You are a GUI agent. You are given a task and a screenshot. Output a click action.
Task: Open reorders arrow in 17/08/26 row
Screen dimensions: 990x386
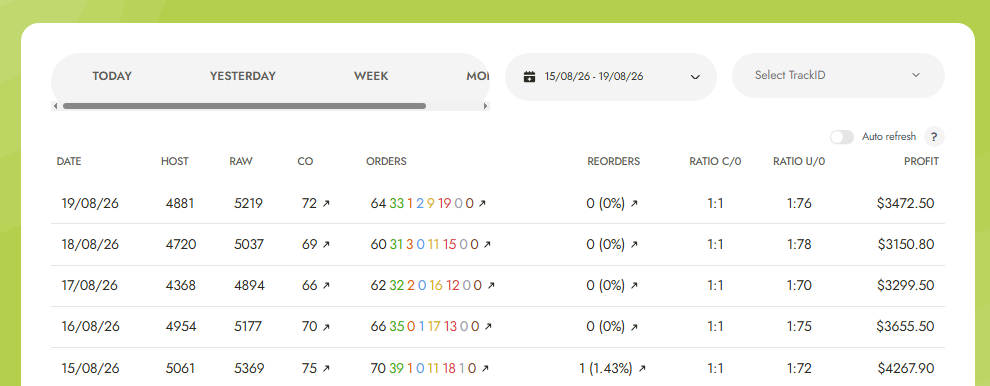tap(634, 286)
